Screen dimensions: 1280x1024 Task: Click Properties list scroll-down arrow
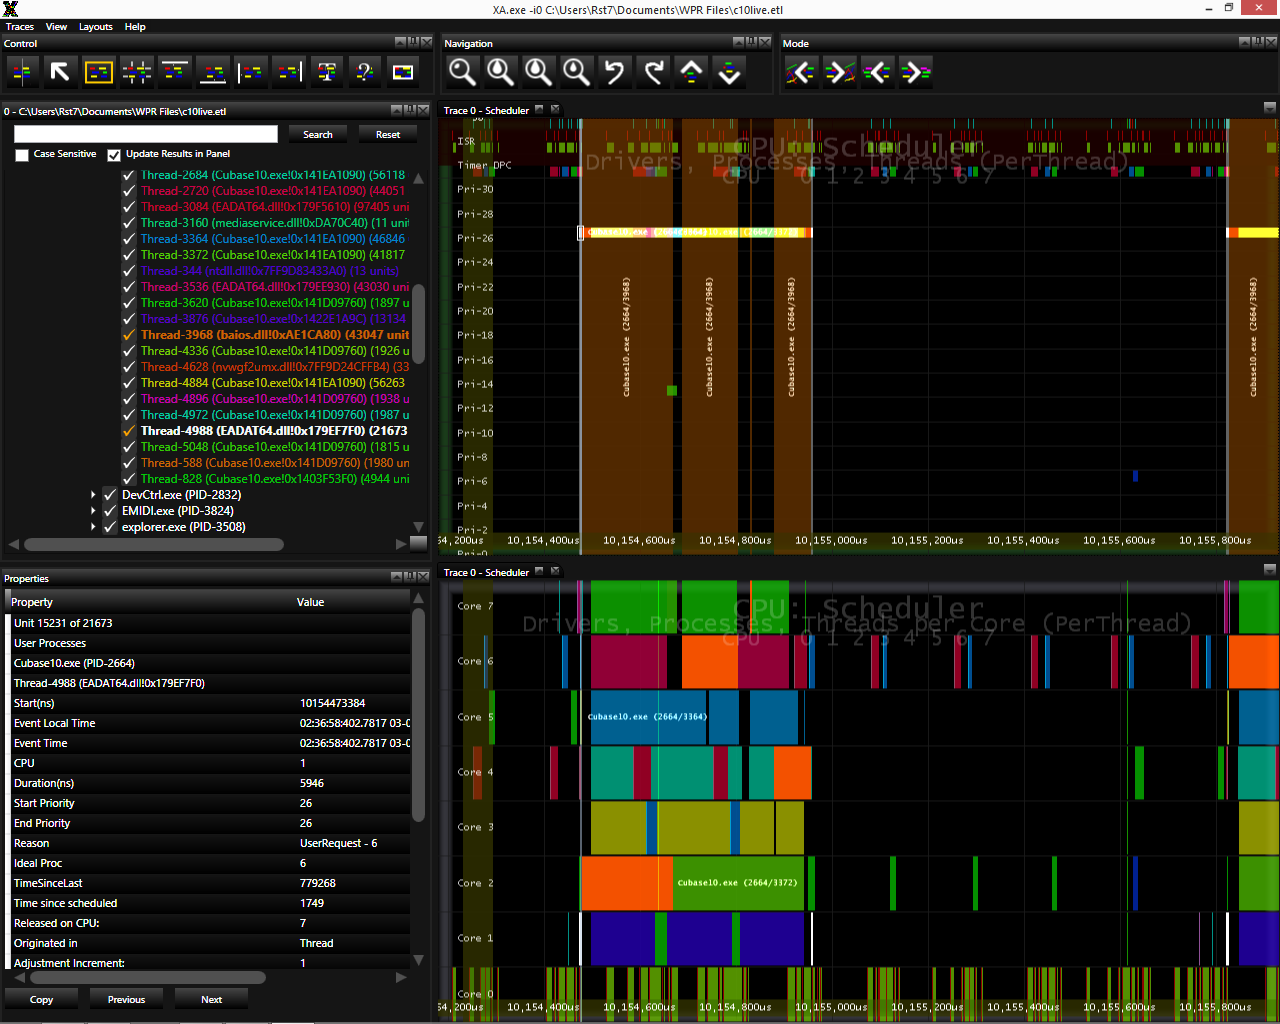[x=419, y=960]
